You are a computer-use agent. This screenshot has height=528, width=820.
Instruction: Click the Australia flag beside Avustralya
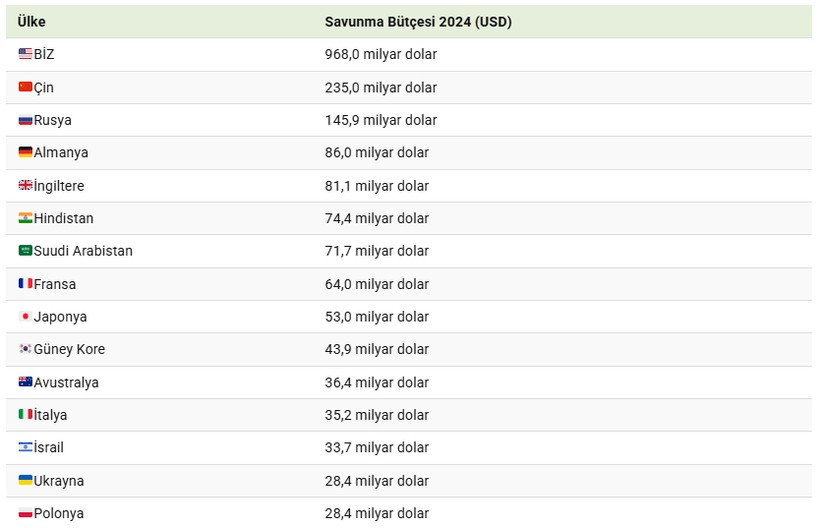pyautogui.click(x=25, y=382)
